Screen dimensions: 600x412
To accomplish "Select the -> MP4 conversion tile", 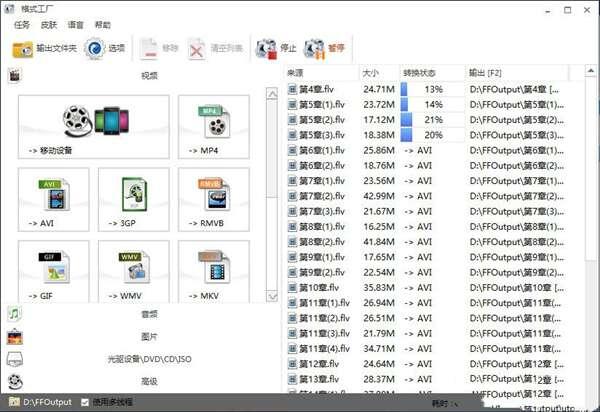I will (x=213, y=127).
